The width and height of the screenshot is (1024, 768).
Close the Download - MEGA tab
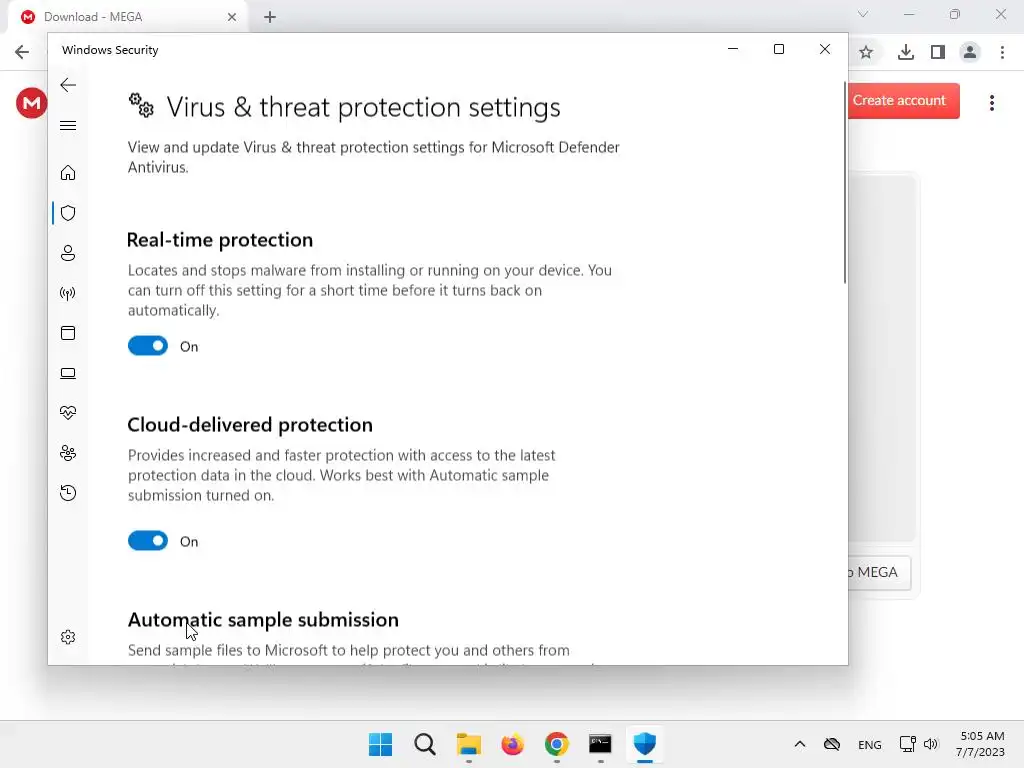(232, 17)
